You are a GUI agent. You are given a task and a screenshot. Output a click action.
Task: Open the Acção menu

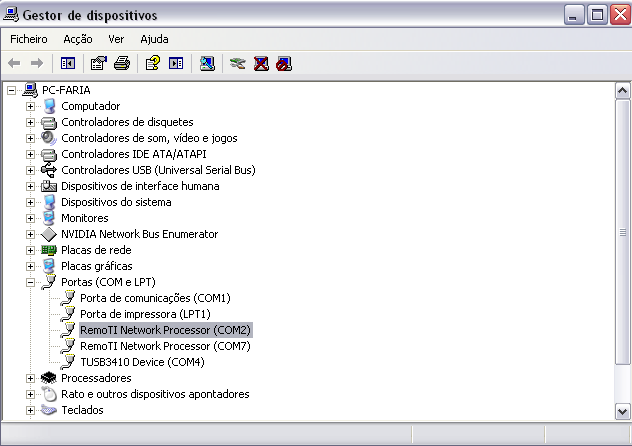tap(78, 39)
